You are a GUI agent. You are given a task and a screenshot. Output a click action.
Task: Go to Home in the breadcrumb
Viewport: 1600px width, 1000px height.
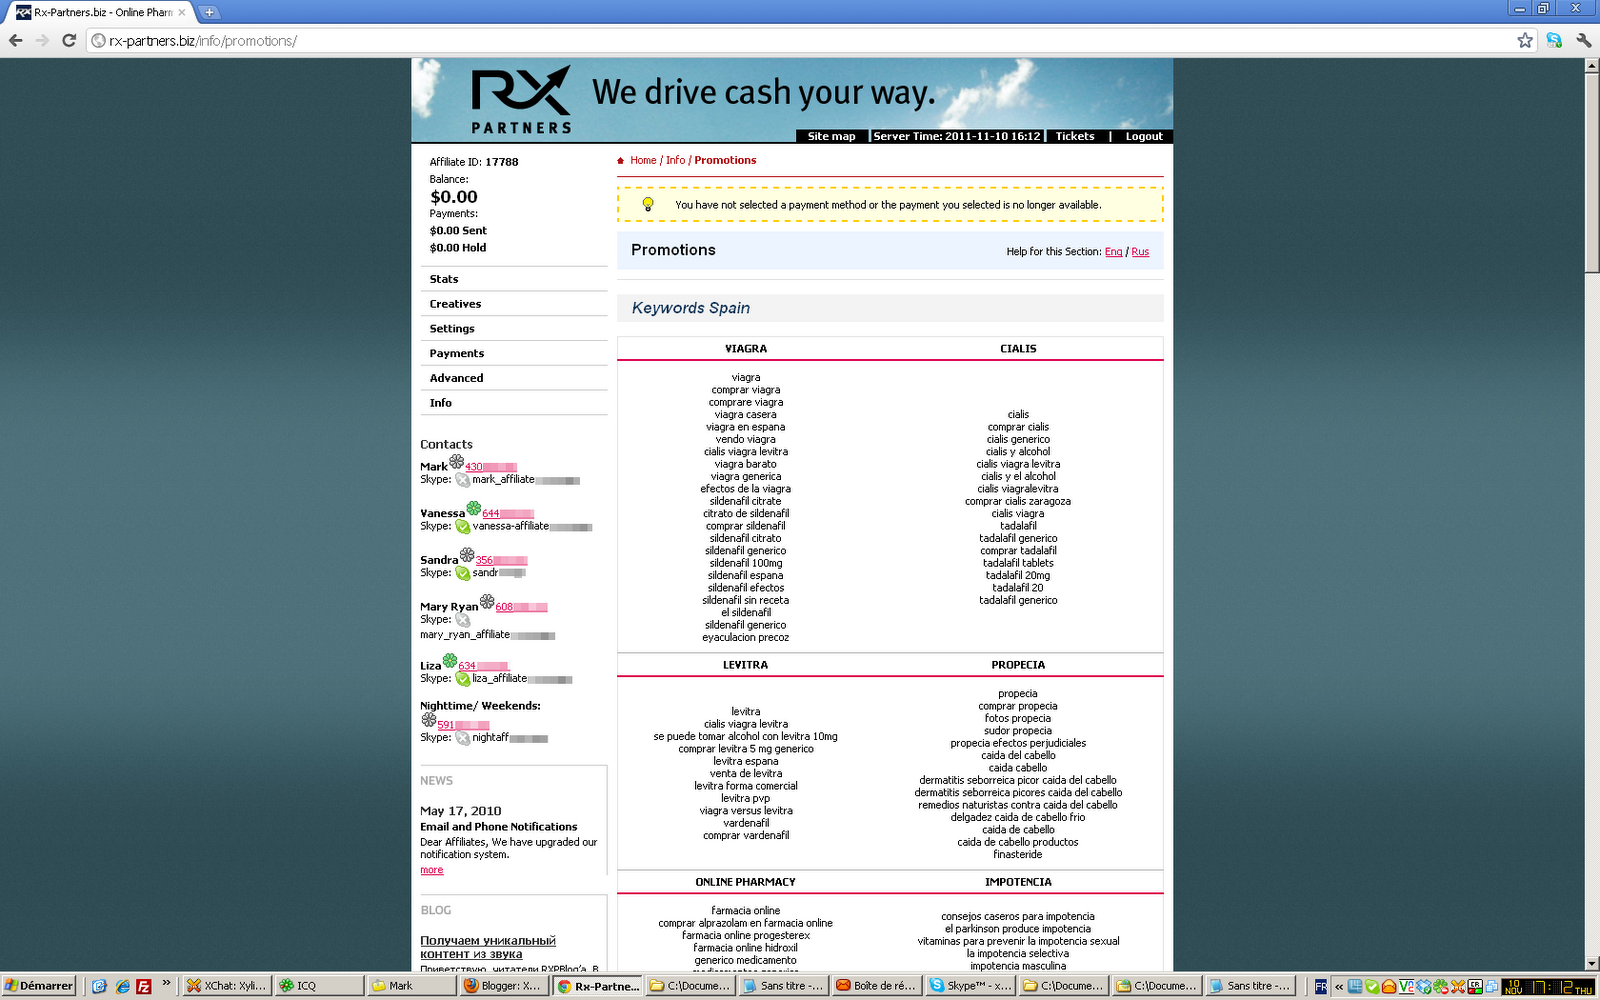[x=643, y=161]
